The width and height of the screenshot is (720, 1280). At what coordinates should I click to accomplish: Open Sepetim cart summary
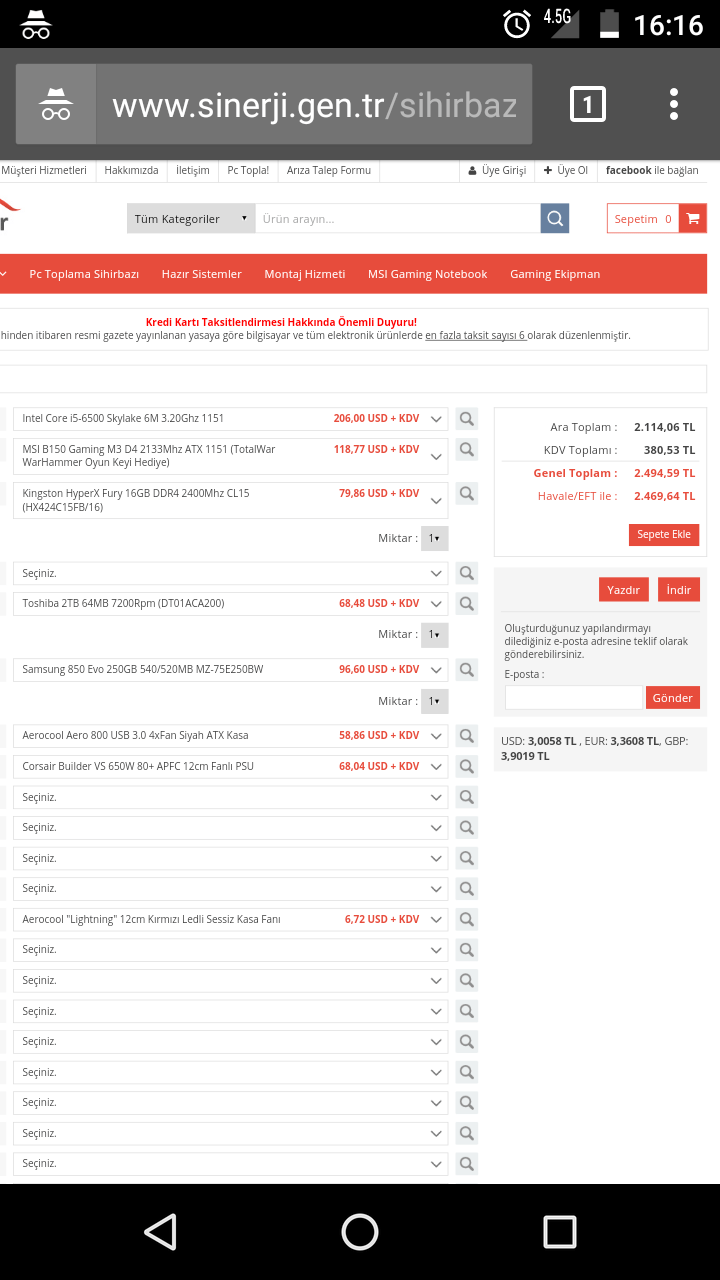[x=643, y=218]
